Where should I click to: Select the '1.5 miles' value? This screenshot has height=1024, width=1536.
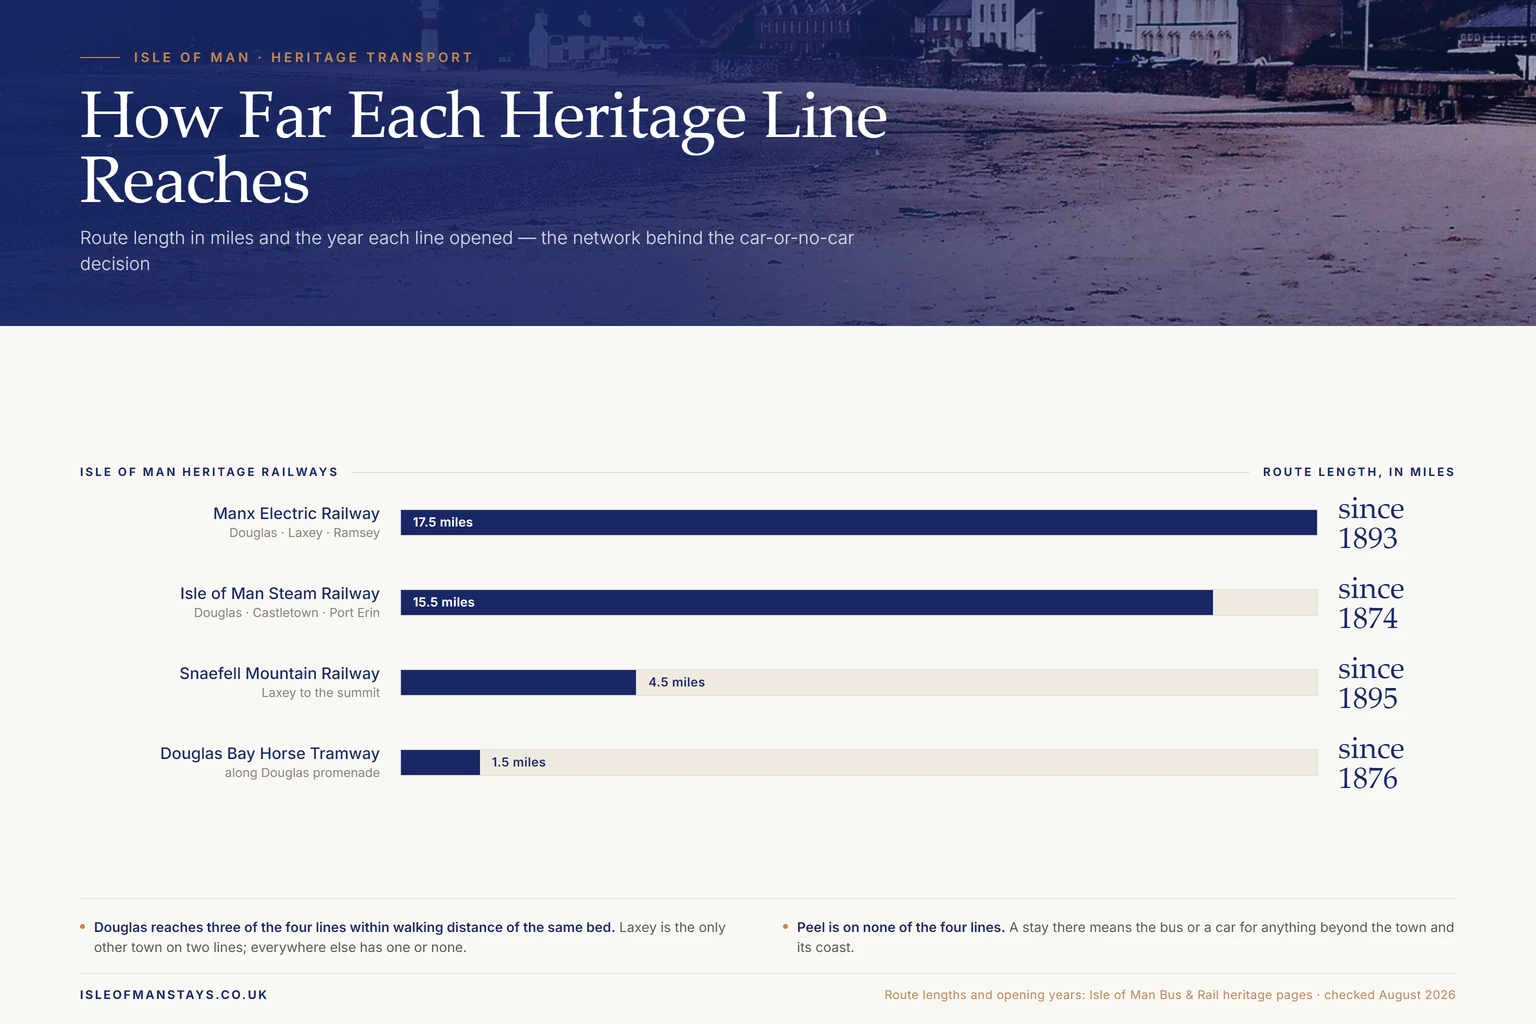tap(519, 762)
